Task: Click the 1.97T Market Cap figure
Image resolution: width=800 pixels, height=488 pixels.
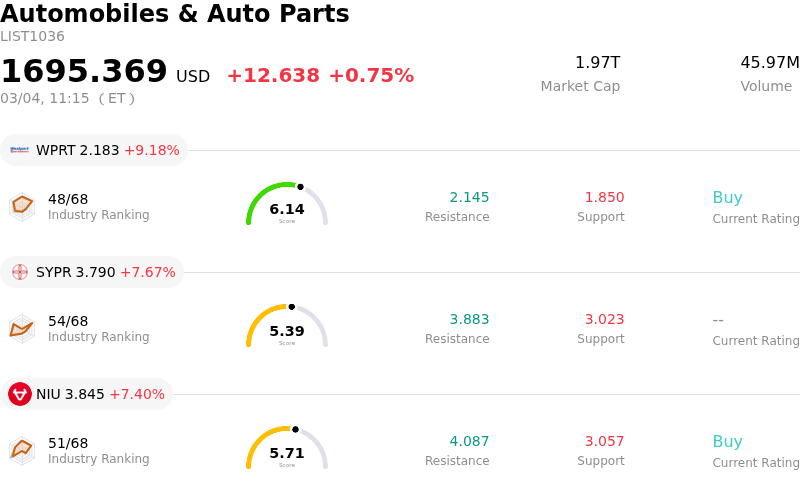Action: point(597,63)
